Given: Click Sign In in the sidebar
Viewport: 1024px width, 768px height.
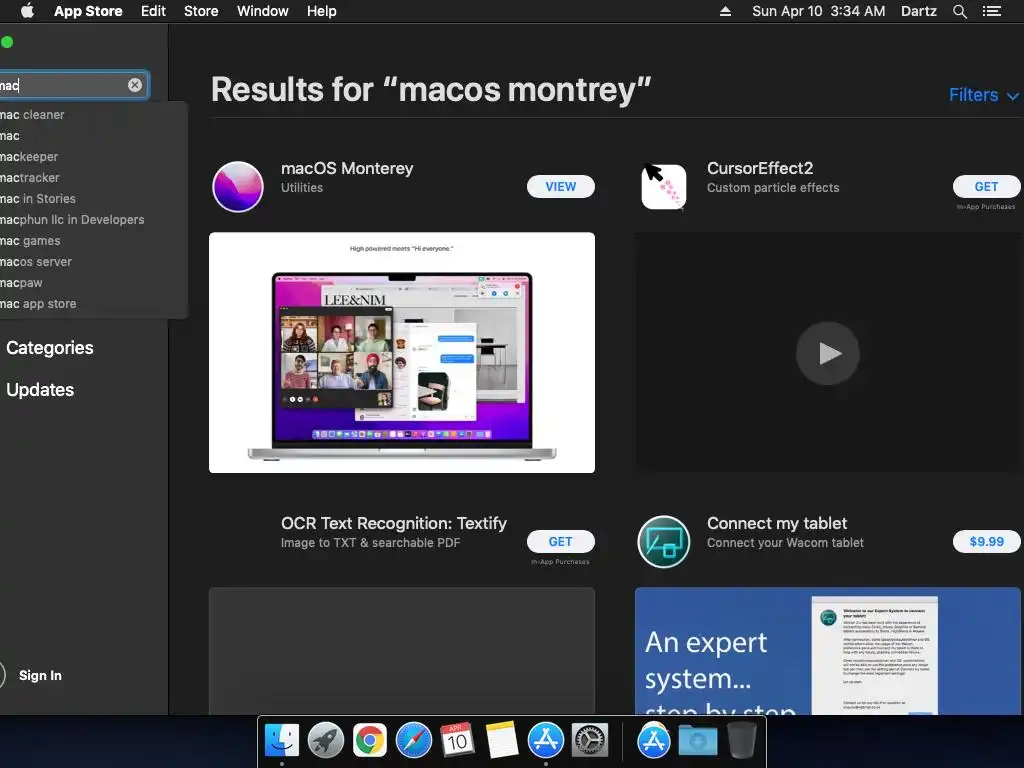Looking at the screenshot, I should 40,676.
